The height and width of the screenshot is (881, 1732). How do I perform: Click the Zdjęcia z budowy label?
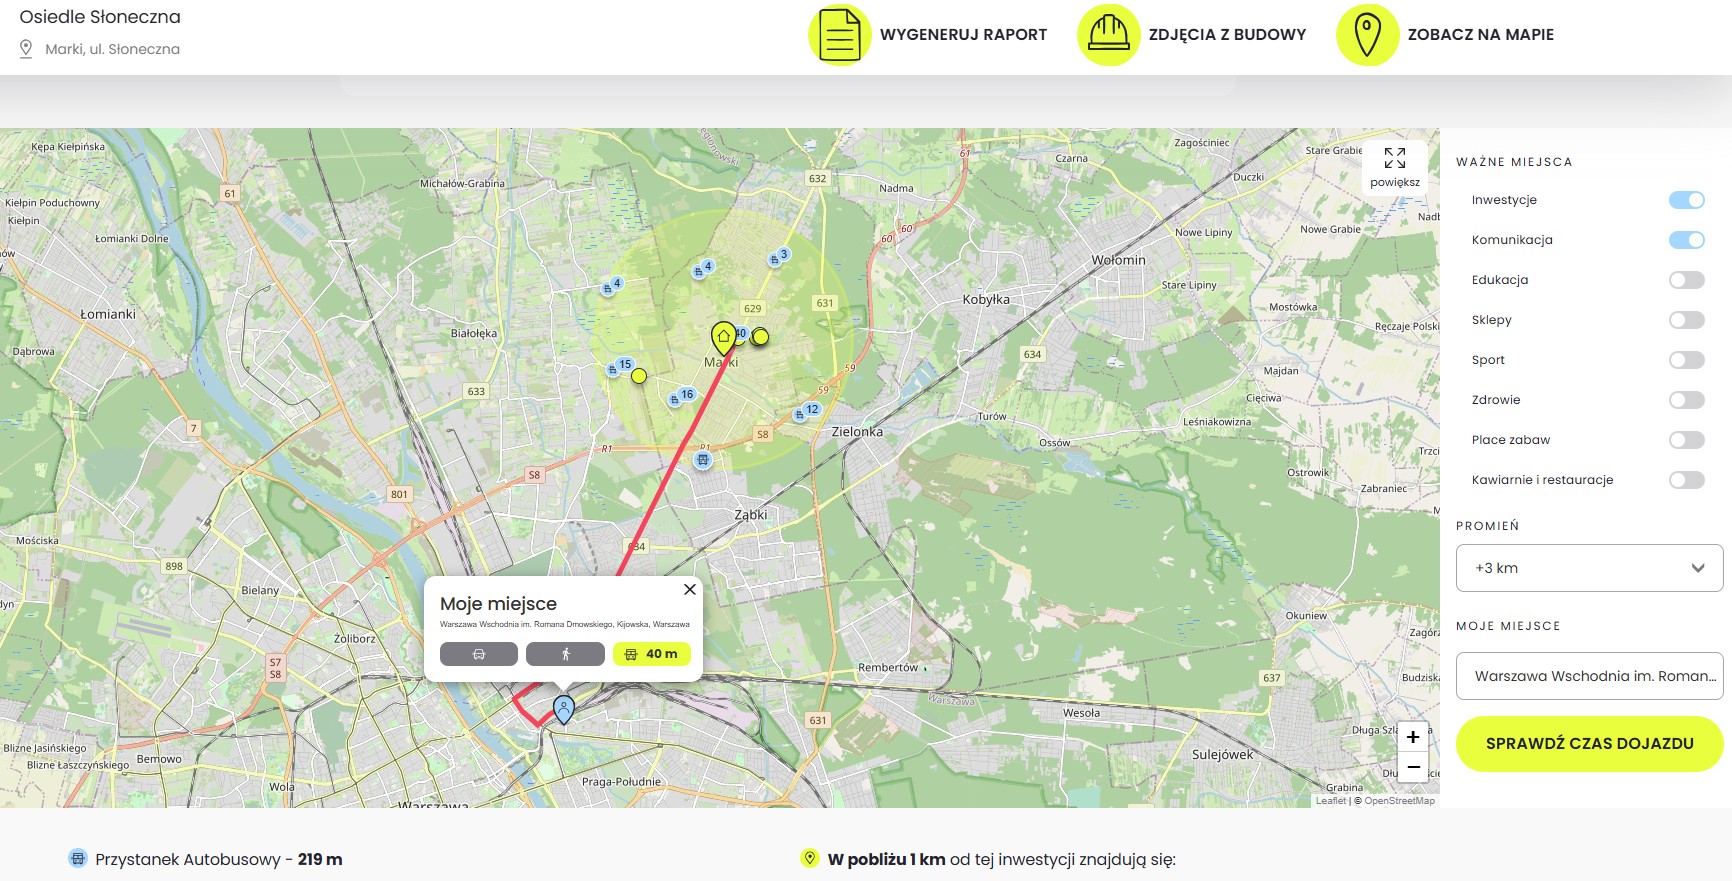click(x=1227, y=35)
